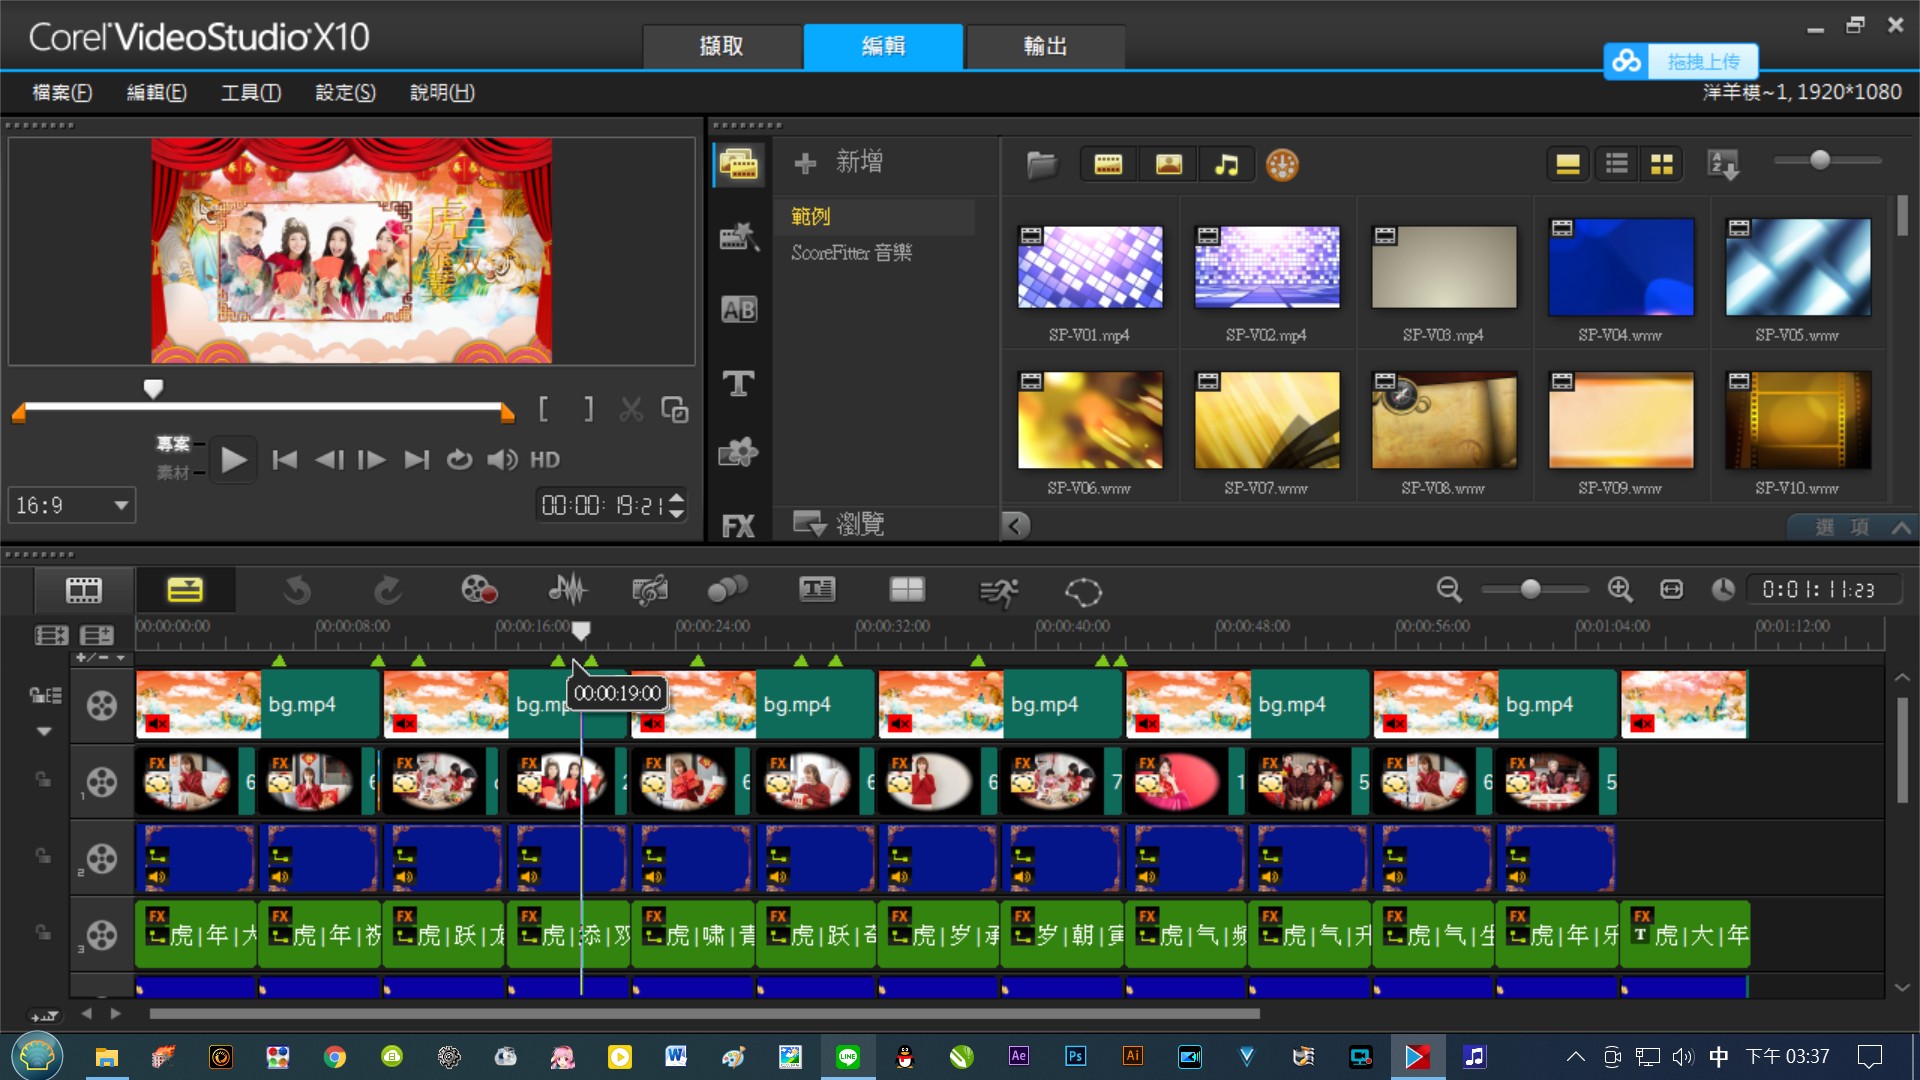Open the 說明(H) Help menu
Screen dimensions: 1920x1080
(x=442, y=93)
